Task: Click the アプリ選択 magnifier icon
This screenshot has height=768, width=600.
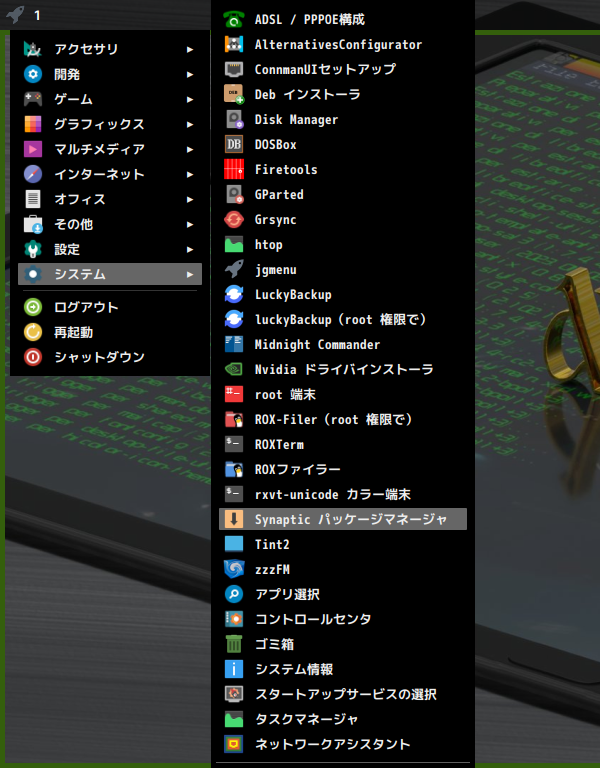Action: pyautogui.click(x=234, y=594)
